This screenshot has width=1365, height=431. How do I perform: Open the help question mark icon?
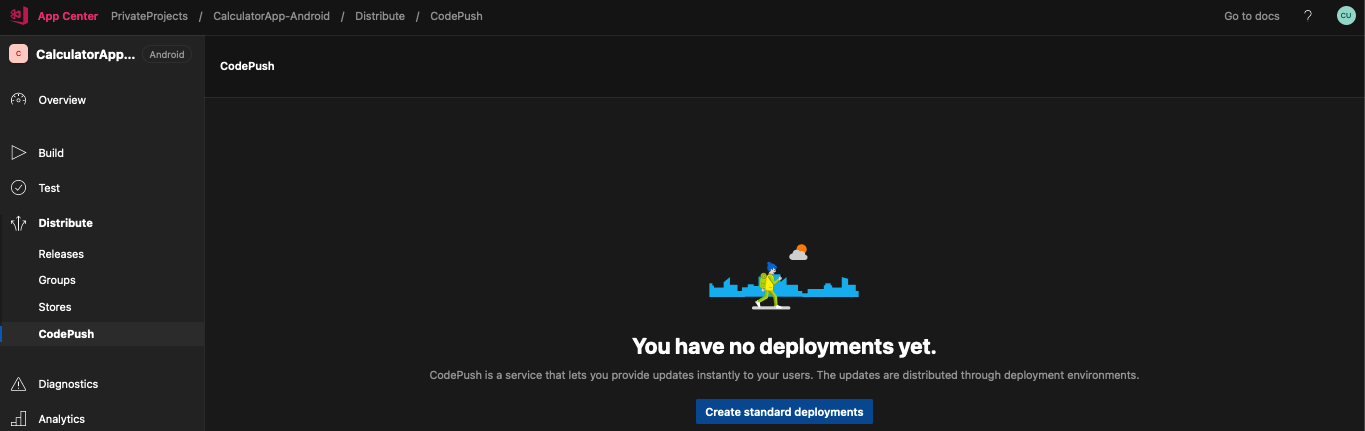[x=1308, y=16]
